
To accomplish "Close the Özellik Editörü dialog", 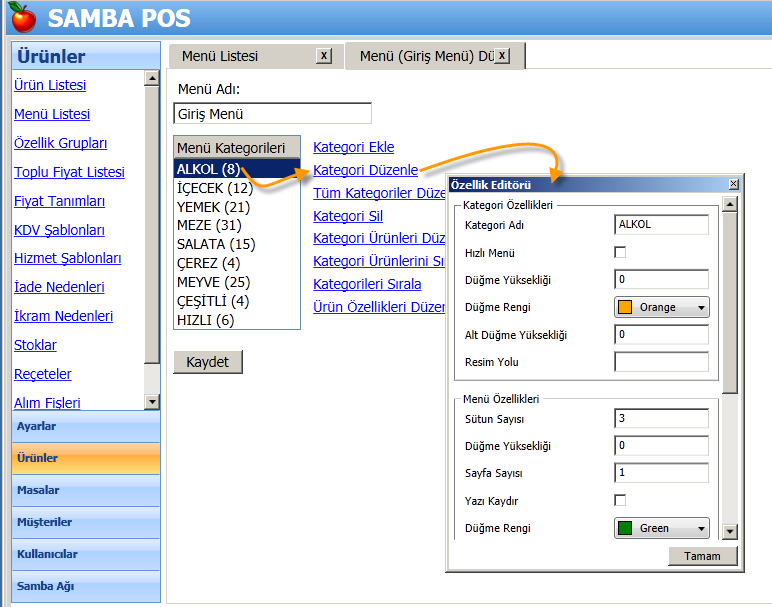I will click(x=734, y=184).
